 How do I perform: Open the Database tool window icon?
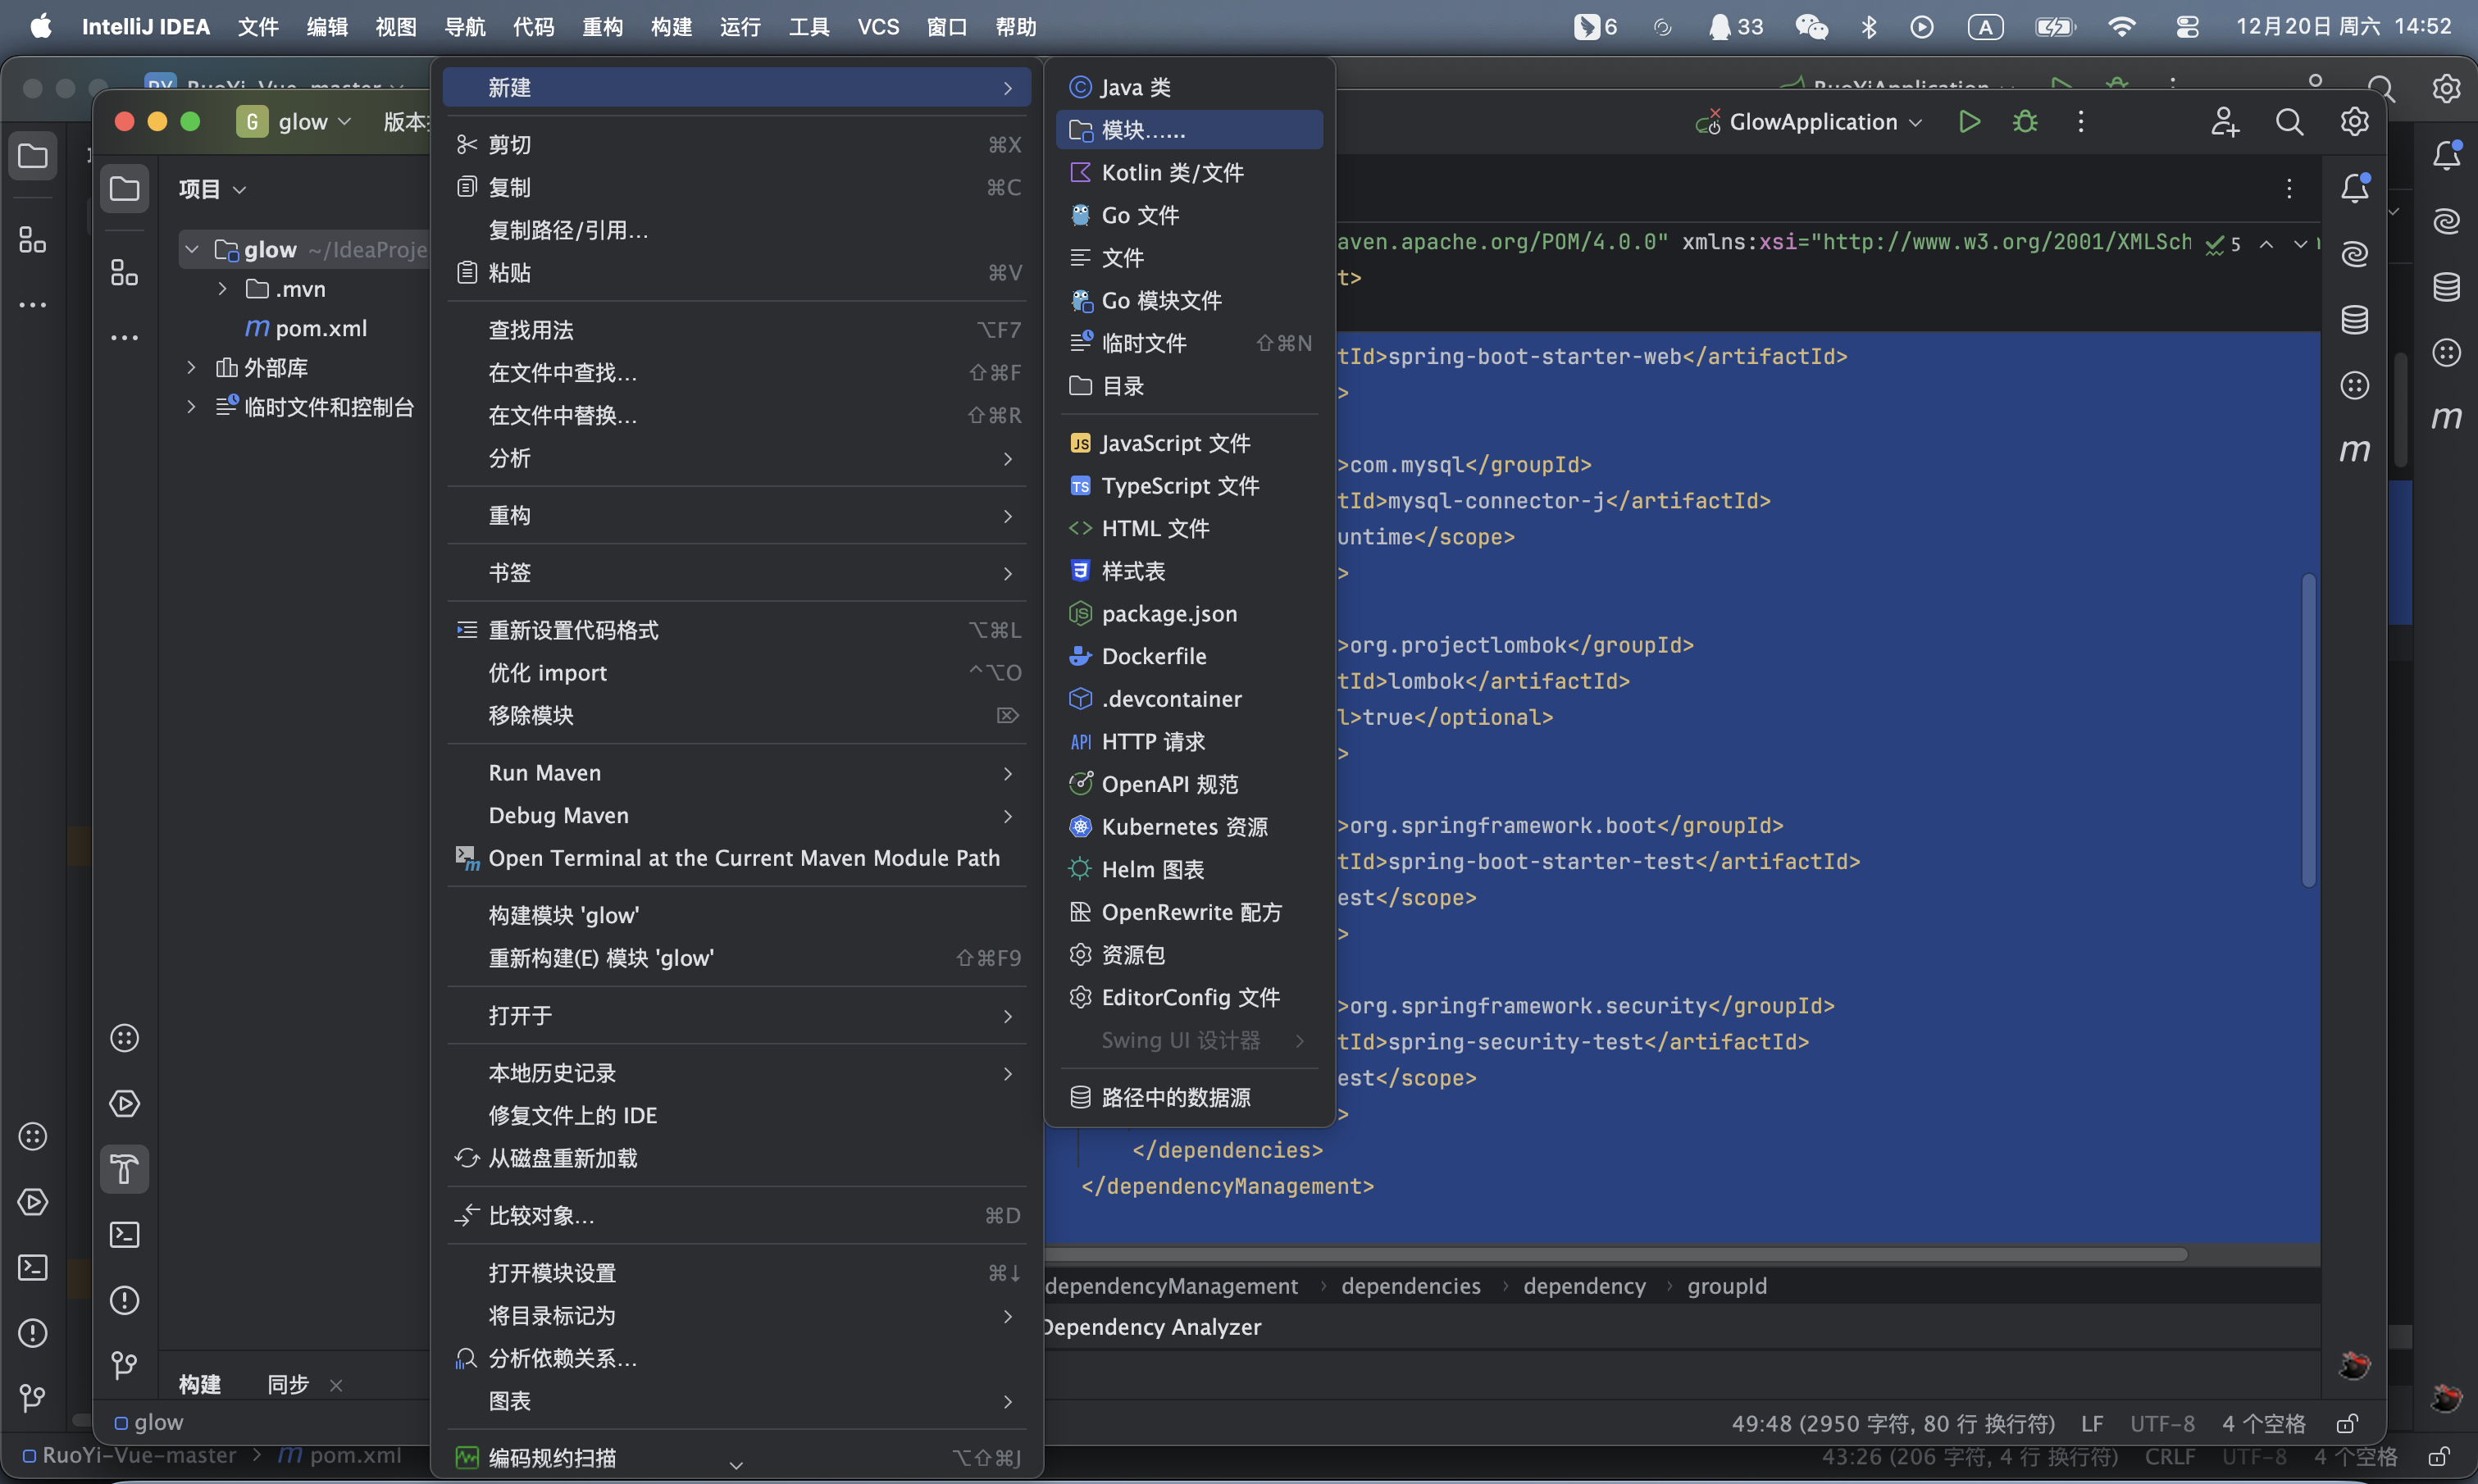pyautogui.click(x=2354, y=320)
